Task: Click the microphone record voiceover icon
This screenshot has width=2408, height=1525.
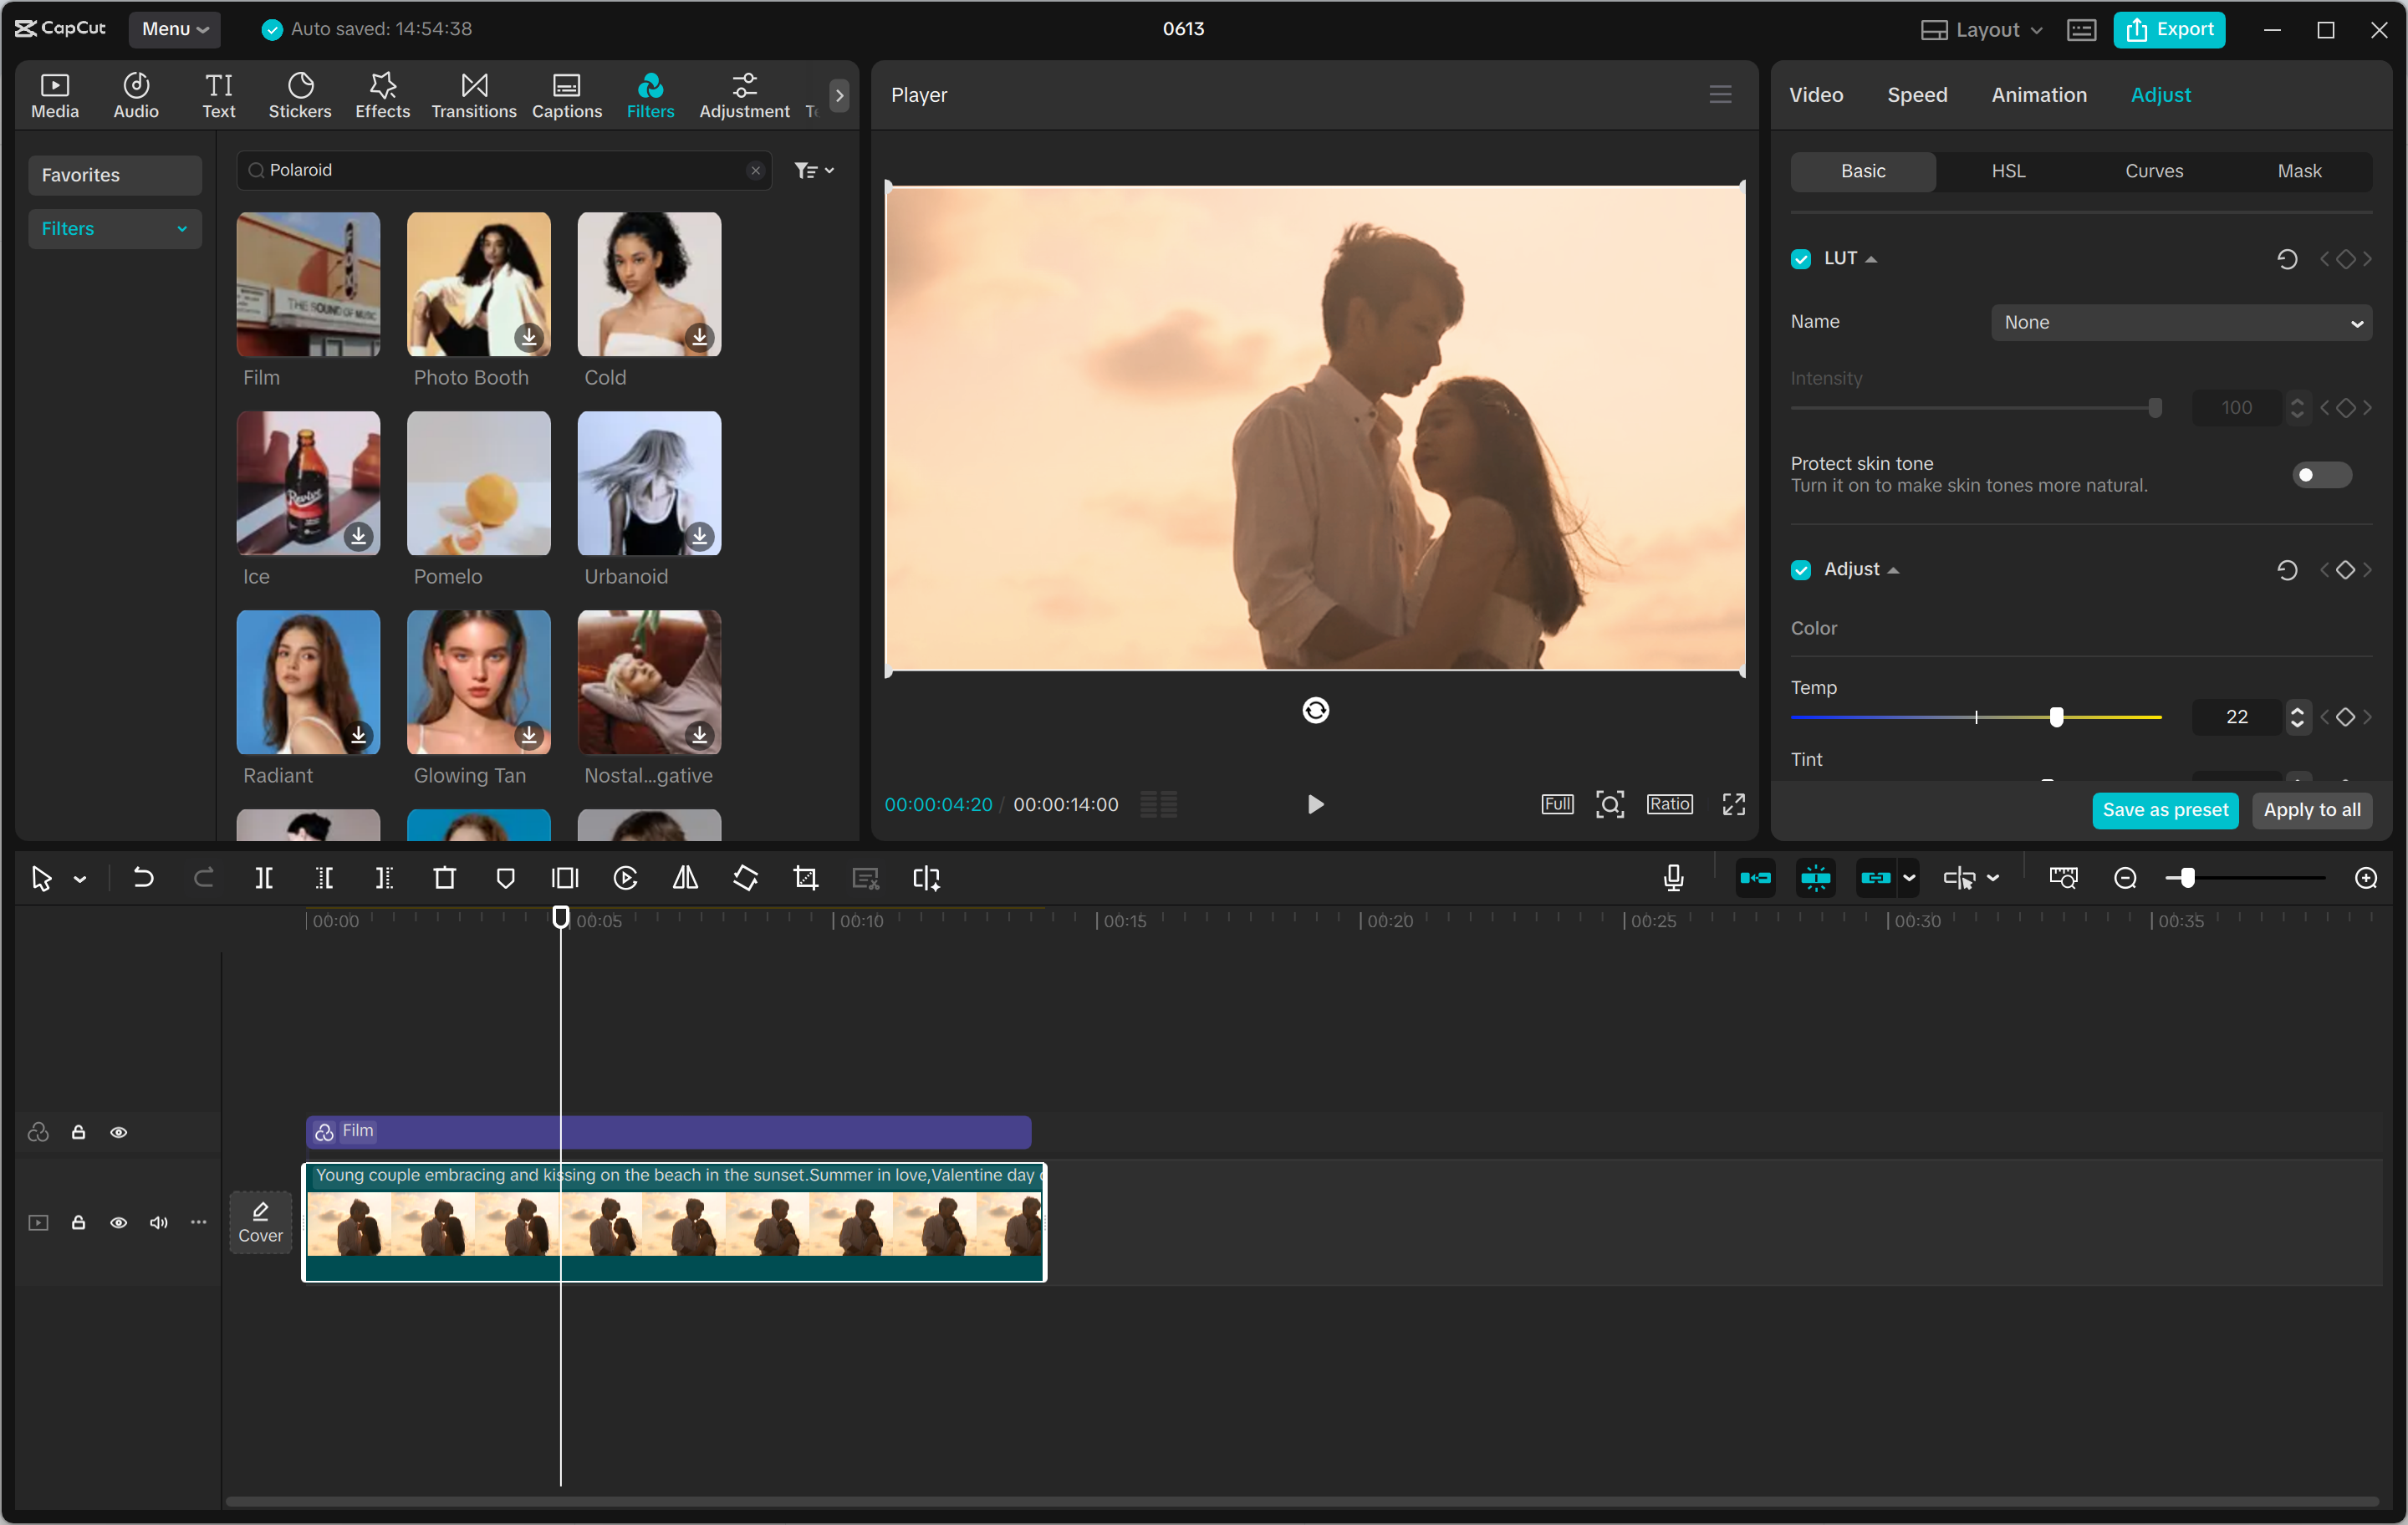Action: (x=1673, y=879)
